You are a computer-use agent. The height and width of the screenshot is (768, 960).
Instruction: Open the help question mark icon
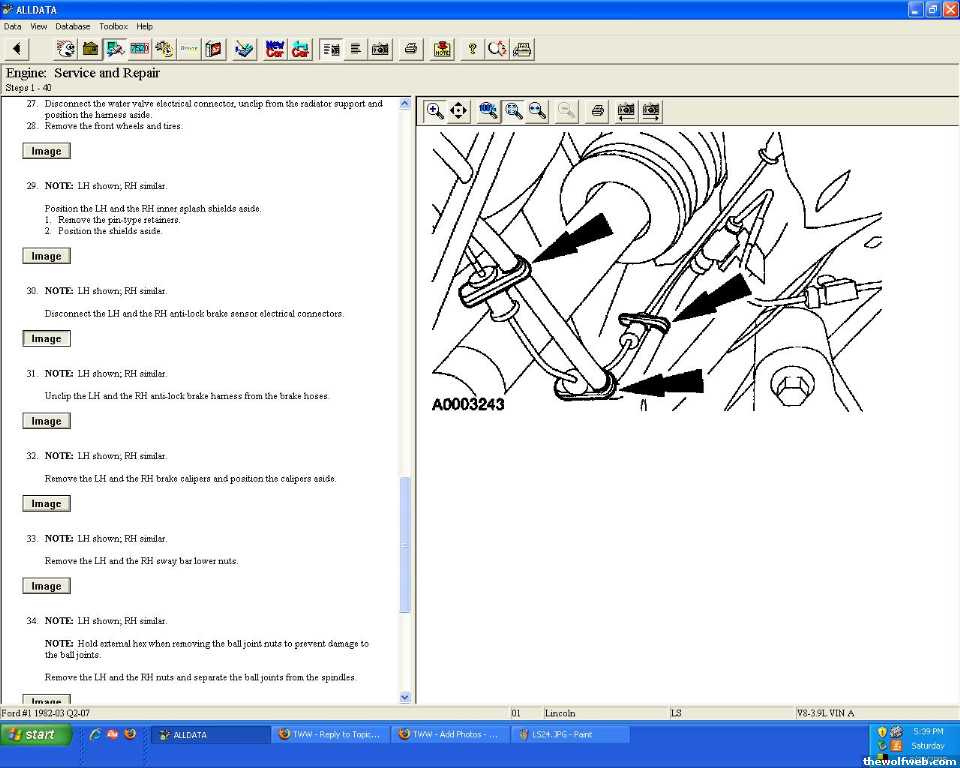click(x=472, y=49)
